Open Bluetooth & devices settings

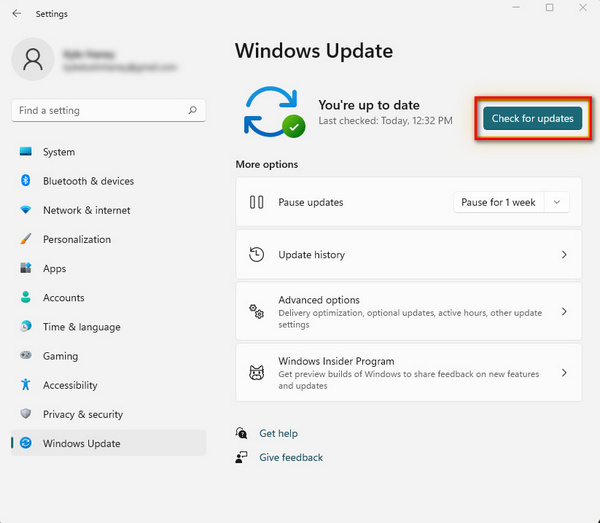tap(109, 181)
